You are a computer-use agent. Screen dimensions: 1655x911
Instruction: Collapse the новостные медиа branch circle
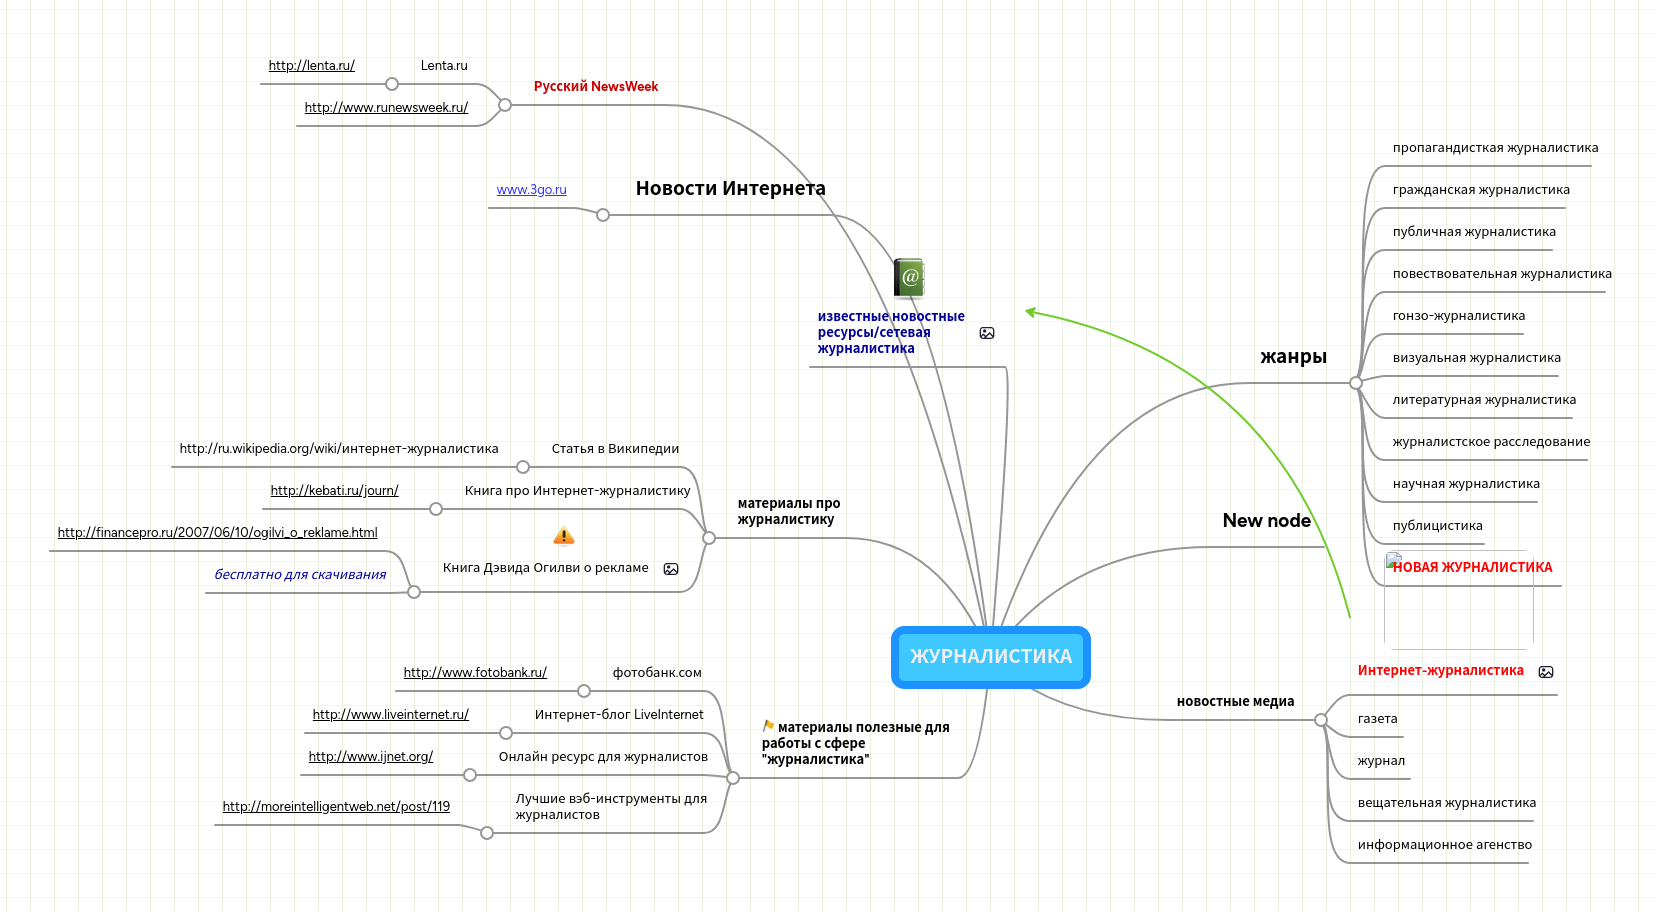pos(1321,720)
